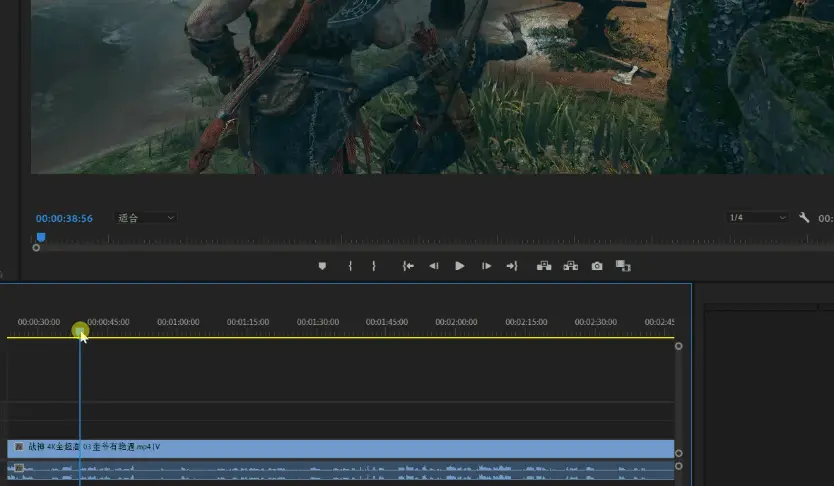The image size is (834, 486).
Task: Click the fx badge on the audio clip
Action: point(19,468)
